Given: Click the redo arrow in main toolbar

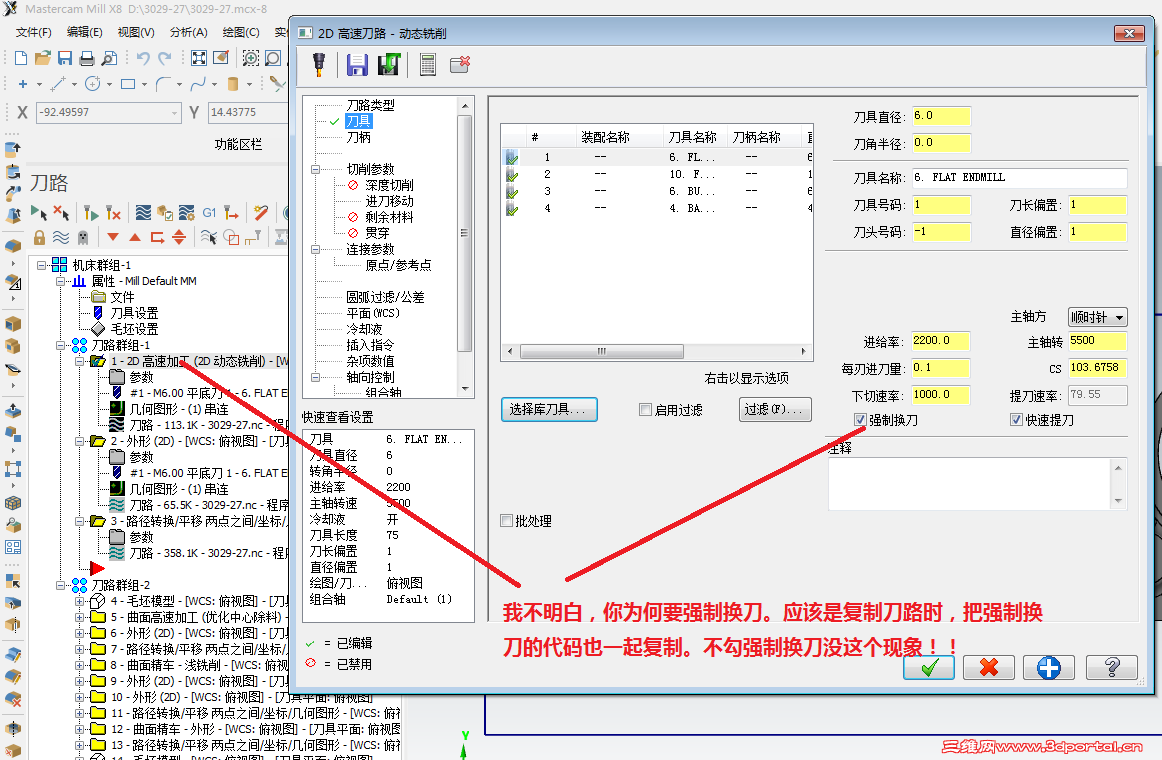Looking at the screenshot, I should coord(165,59).
